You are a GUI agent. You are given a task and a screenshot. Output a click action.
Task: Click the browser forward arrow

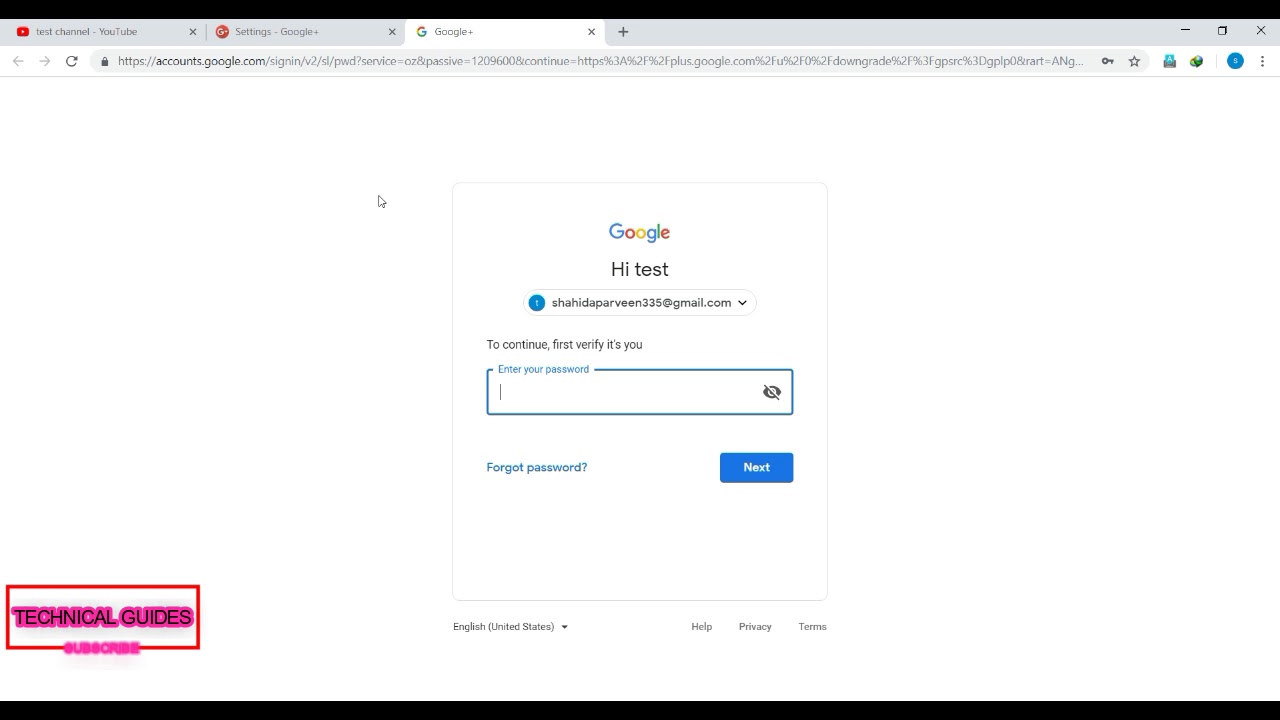(45, 61)
